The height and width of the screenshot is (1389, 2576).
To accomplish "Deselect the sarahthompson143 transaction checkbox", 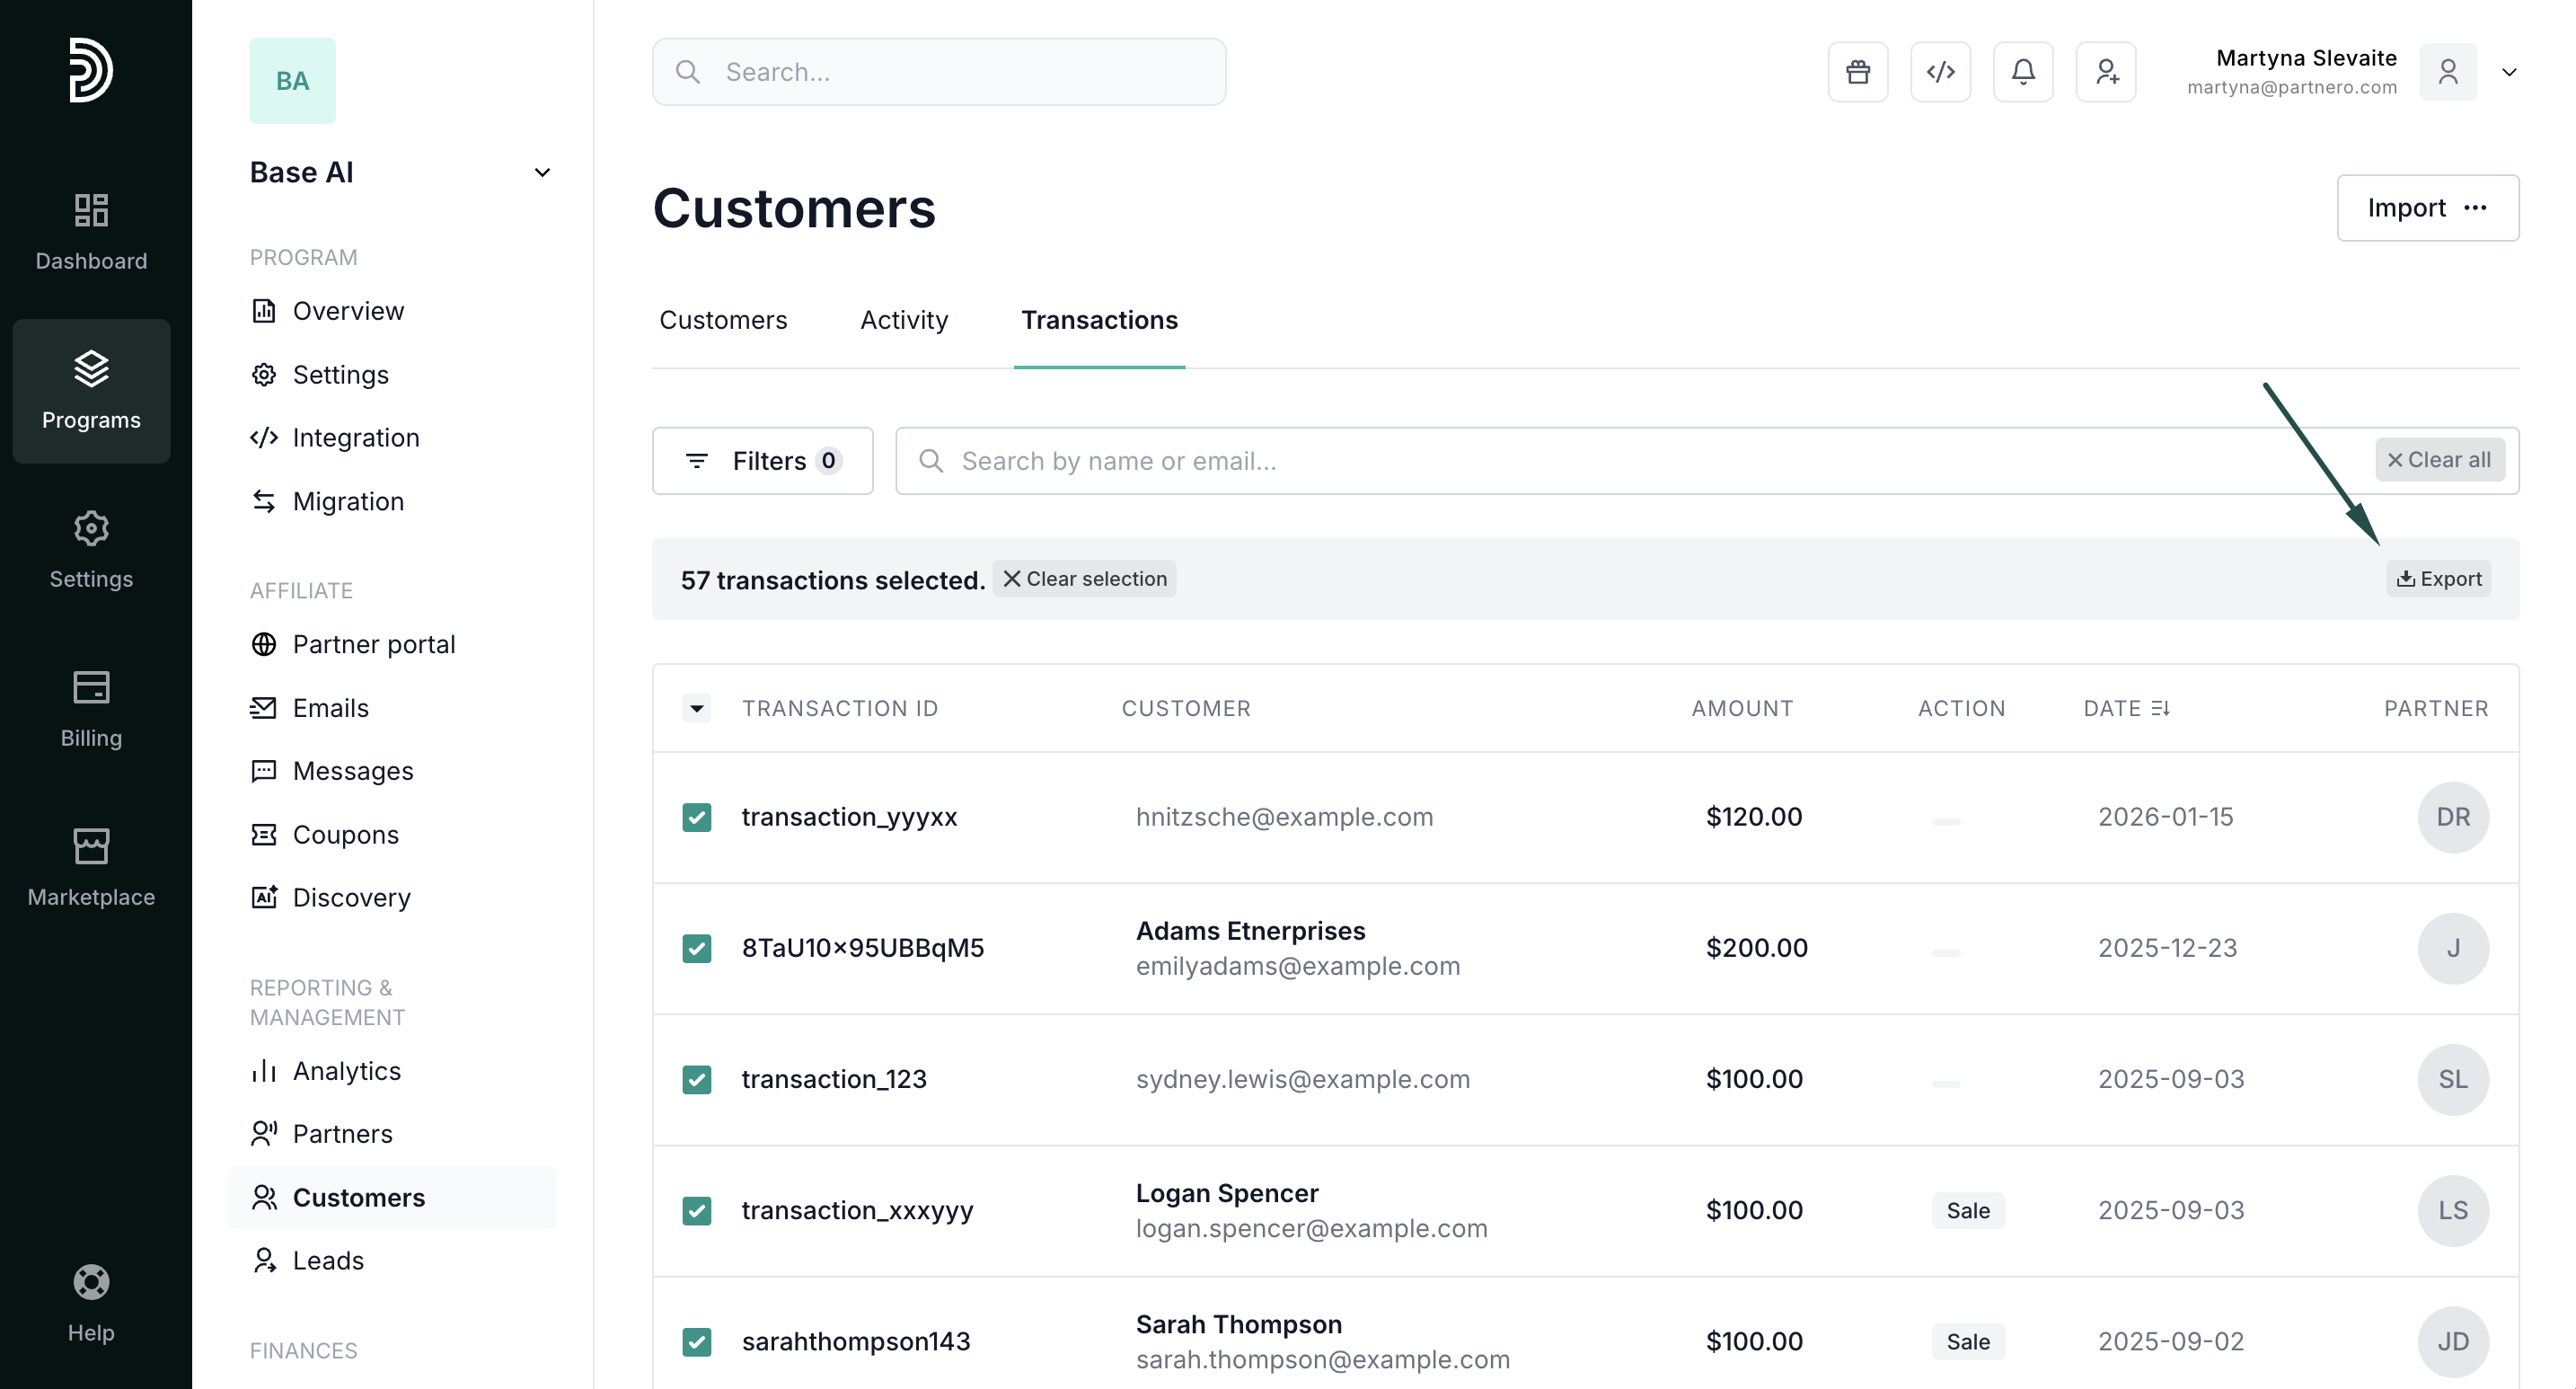I will click(697, 1341).
